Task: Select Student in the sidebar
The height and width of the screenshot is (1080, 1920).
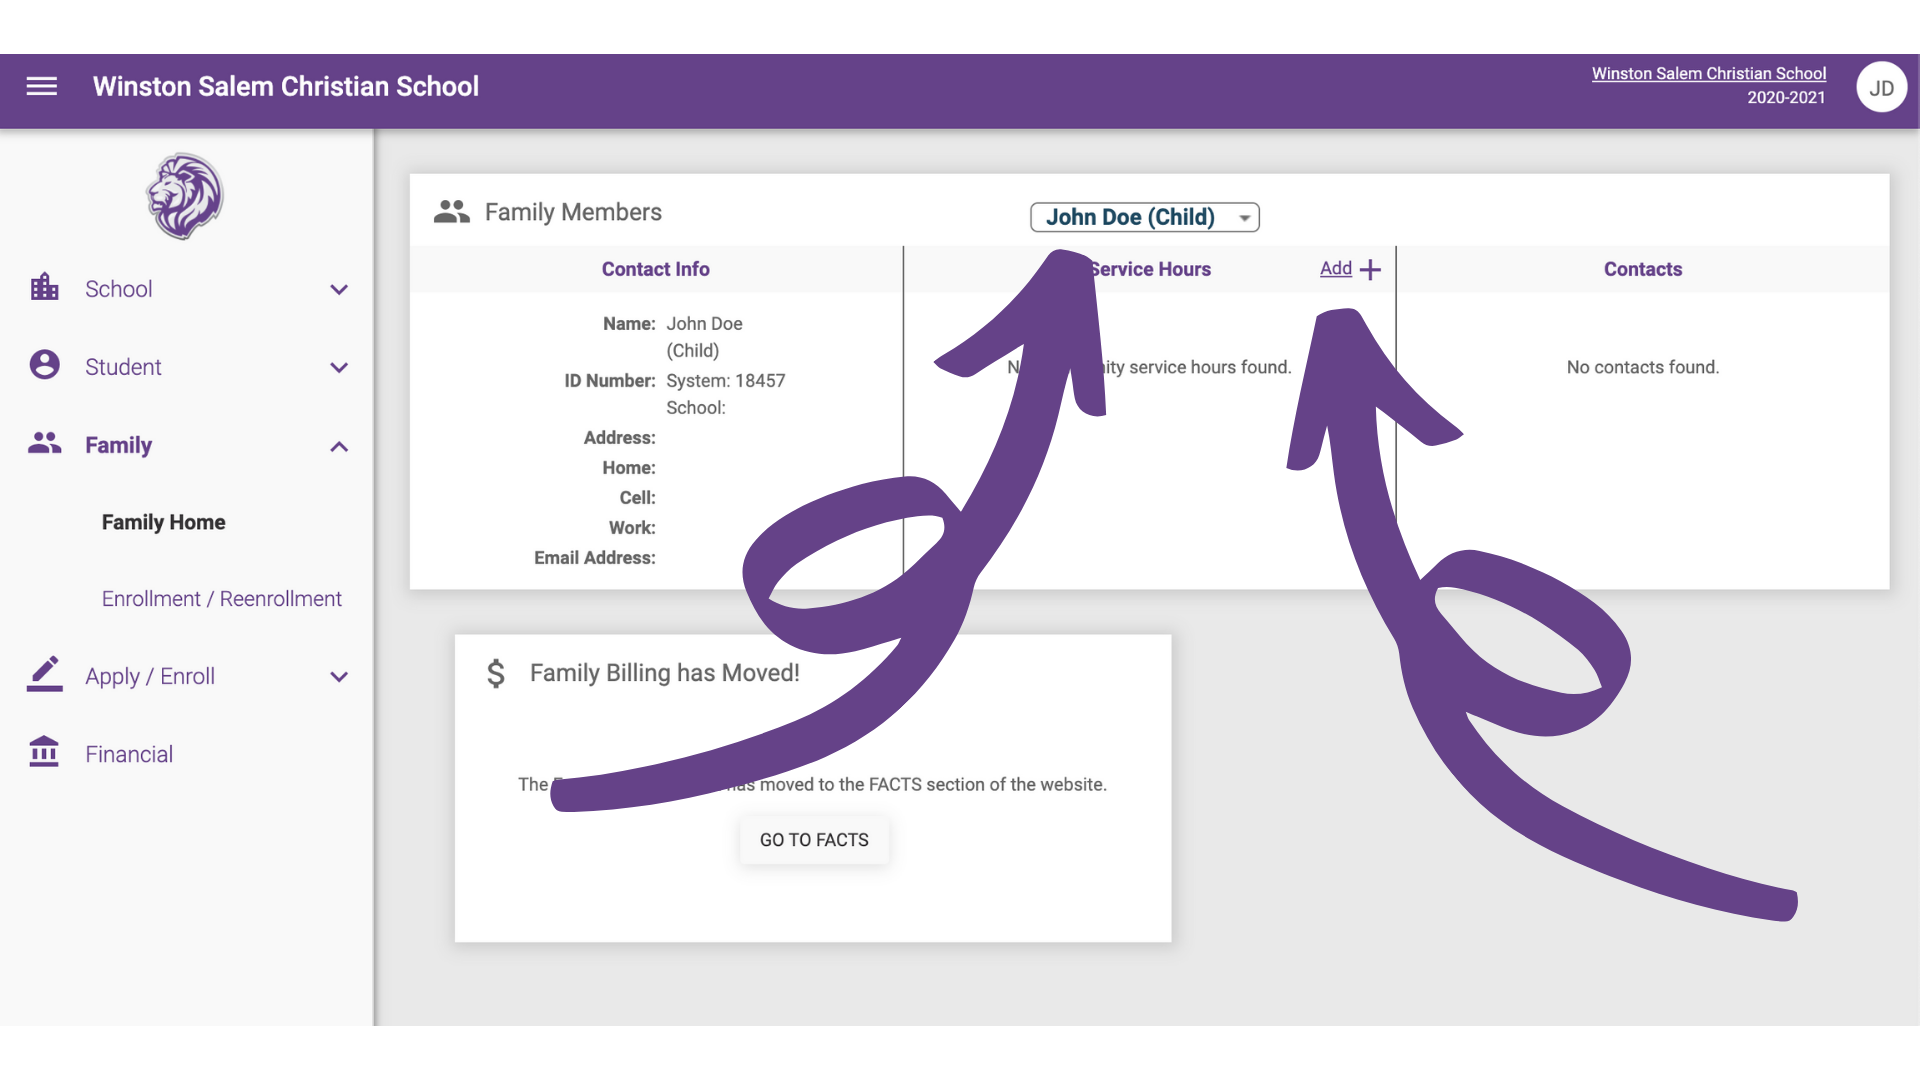Action: pyautogui.click(x=123, y=367)
